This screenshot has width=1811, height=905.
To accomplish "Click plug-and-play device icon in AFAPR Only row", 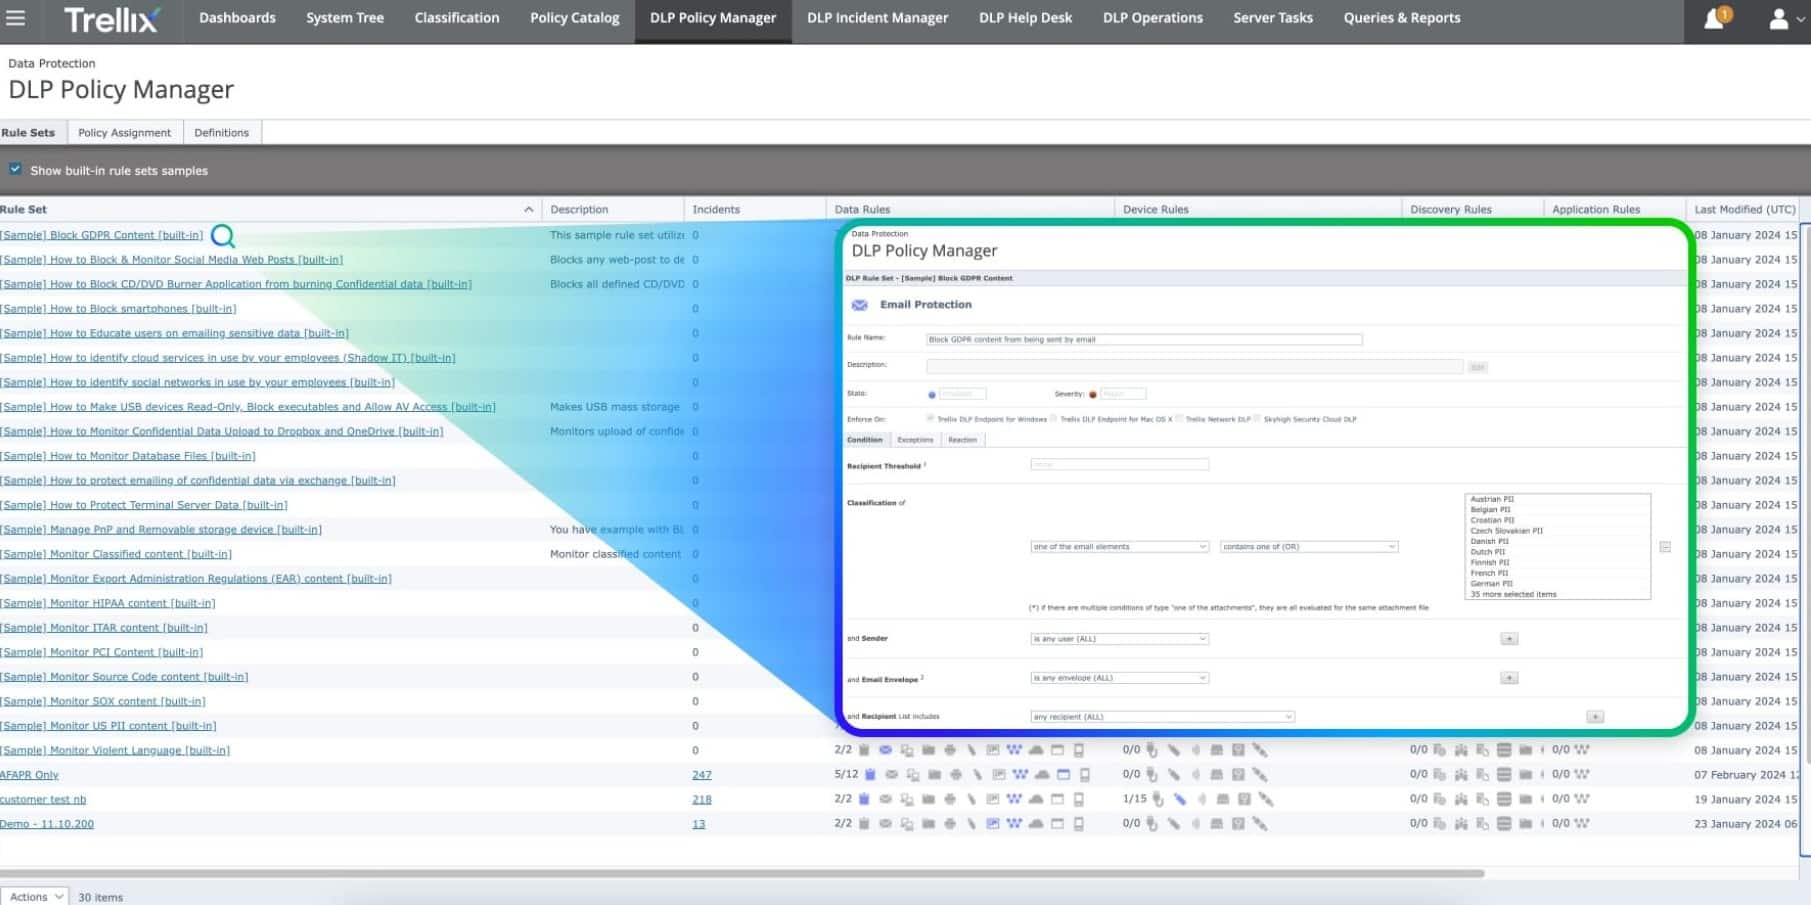I will 1152,775.
